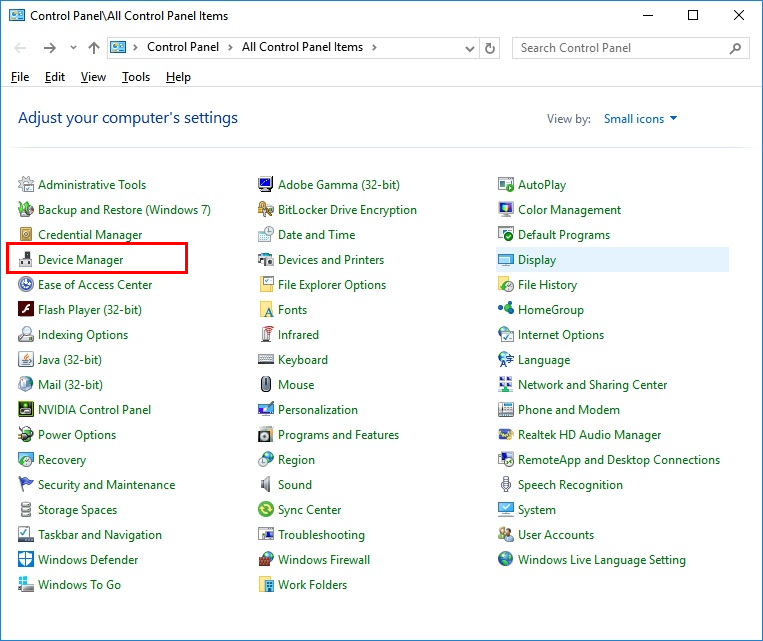Viewport: 763px width, 641px height.
Task: Open the Tools menu
Action: click(x=135, y=77)
